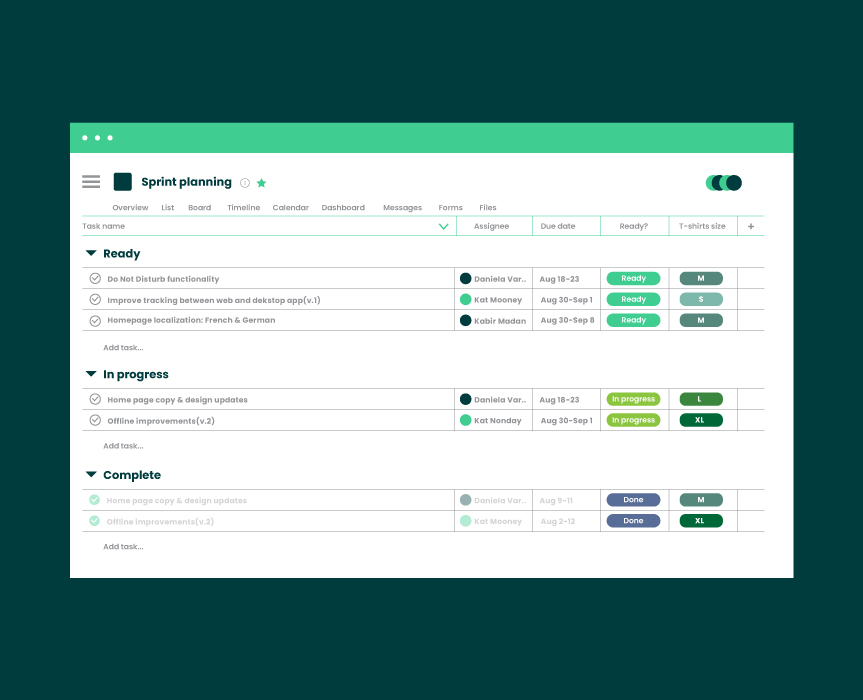
Task: Switch to the Board tab
Action: 200,207
